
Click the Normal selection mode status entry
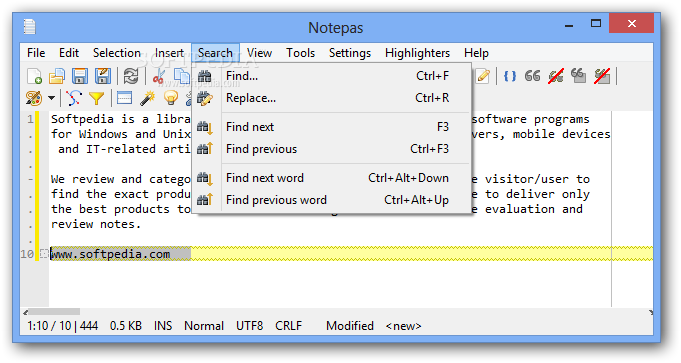(204, 326)
